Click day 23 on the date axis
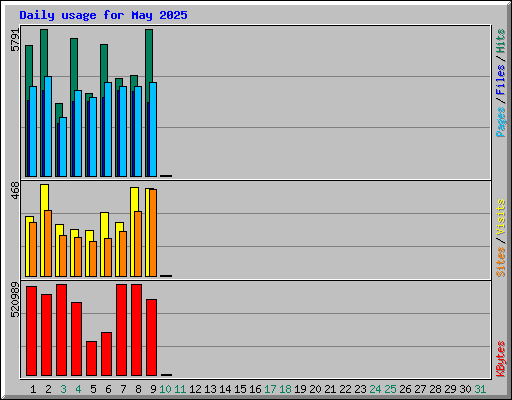 (360, 389)
